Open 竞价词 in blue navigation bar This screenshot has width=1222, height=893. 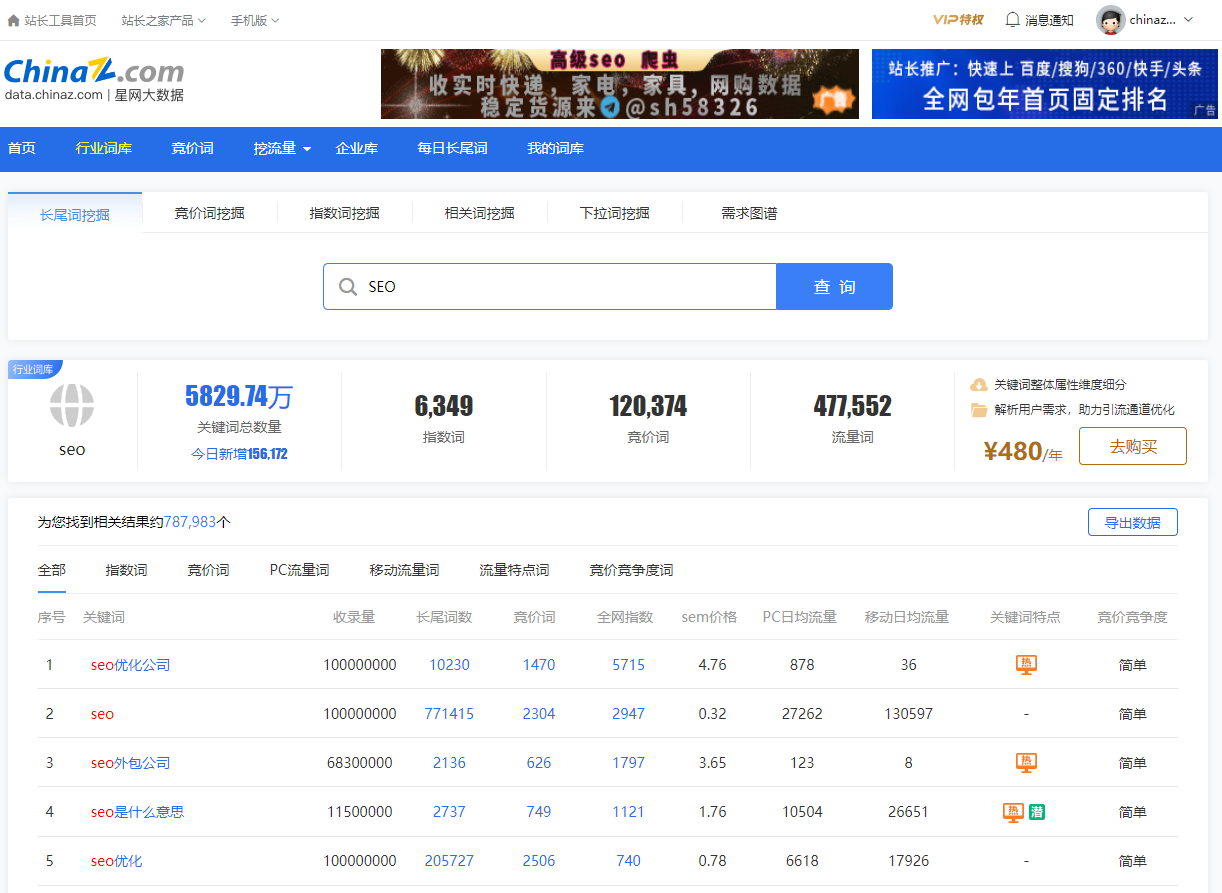pos(193,148)
